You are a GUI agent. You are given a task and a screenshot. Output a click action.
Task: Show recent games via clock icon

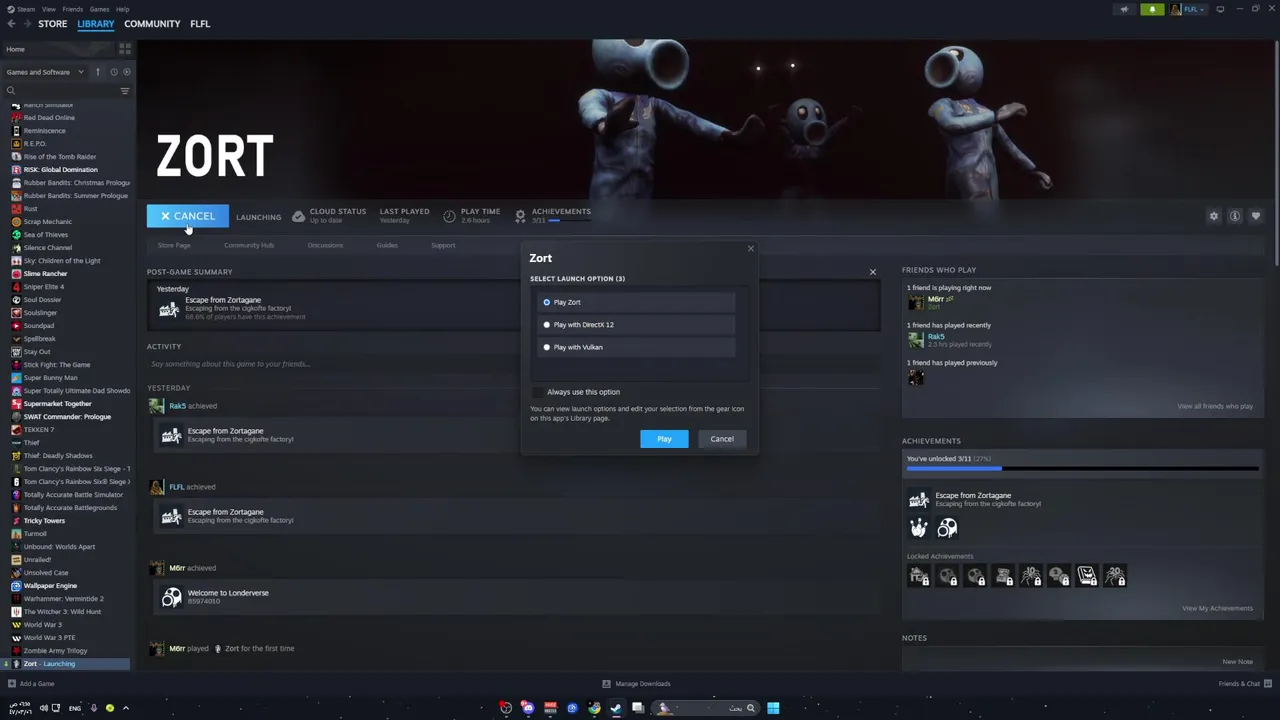tap(114, 72)
